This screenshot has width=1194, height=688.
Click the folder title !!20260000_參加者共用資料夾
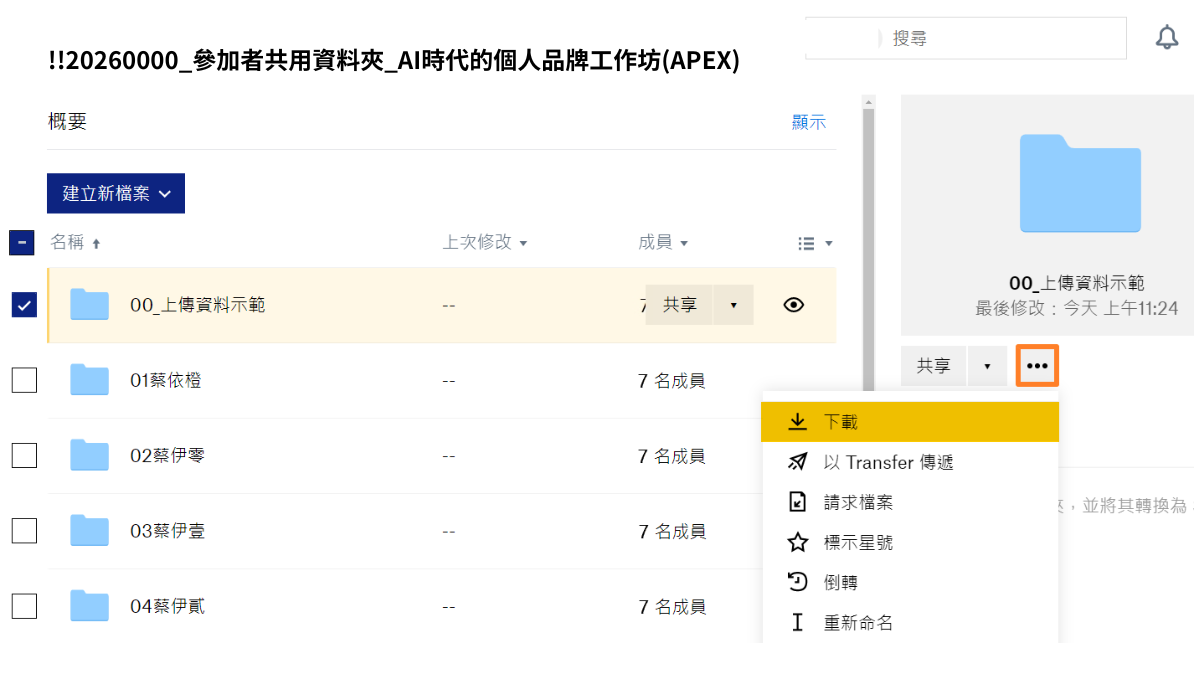[394, 60]
